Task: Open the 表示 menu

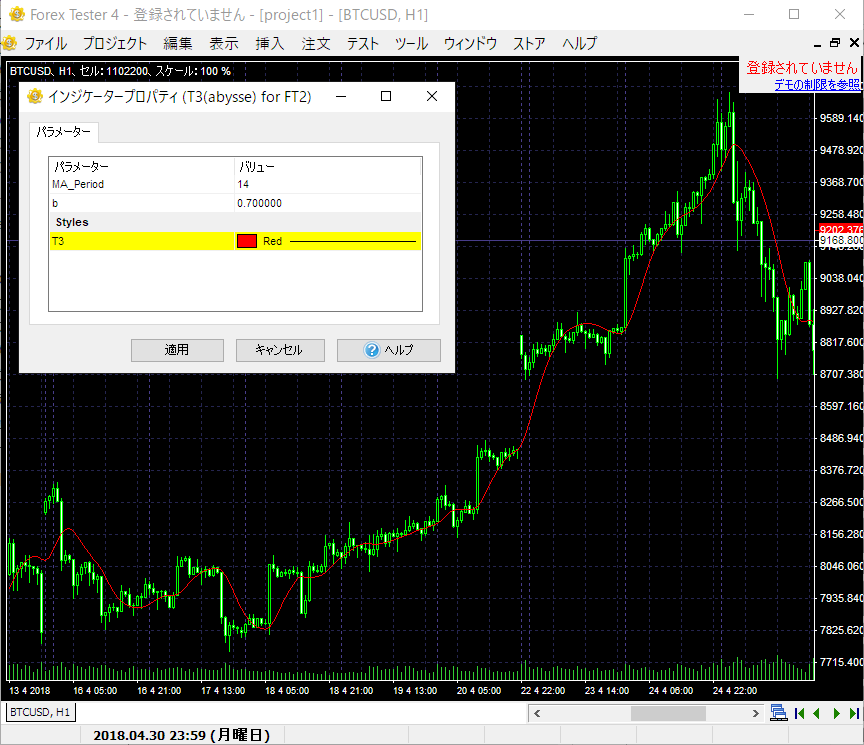Action: point(224,44)
